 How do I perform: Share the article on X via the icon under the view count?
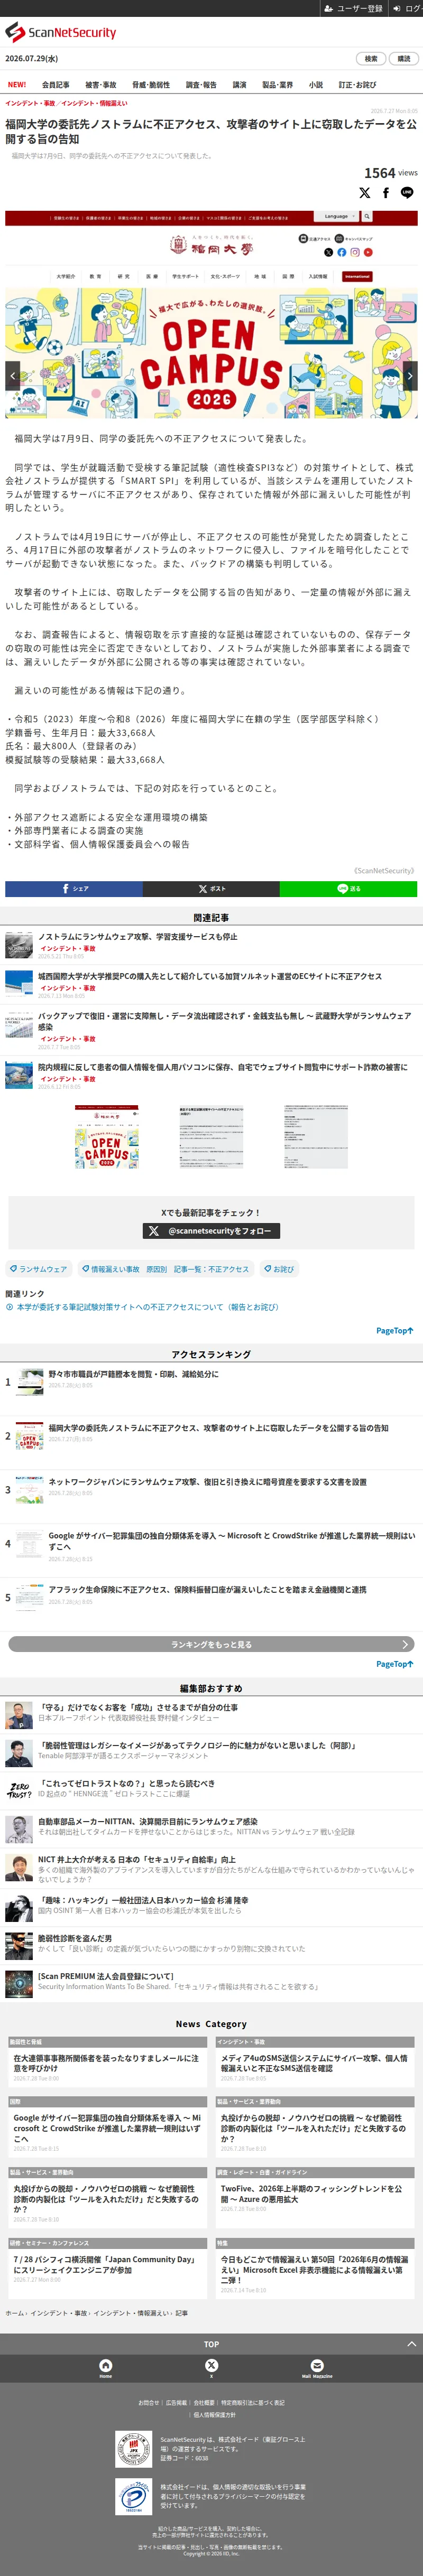point(364,193)
